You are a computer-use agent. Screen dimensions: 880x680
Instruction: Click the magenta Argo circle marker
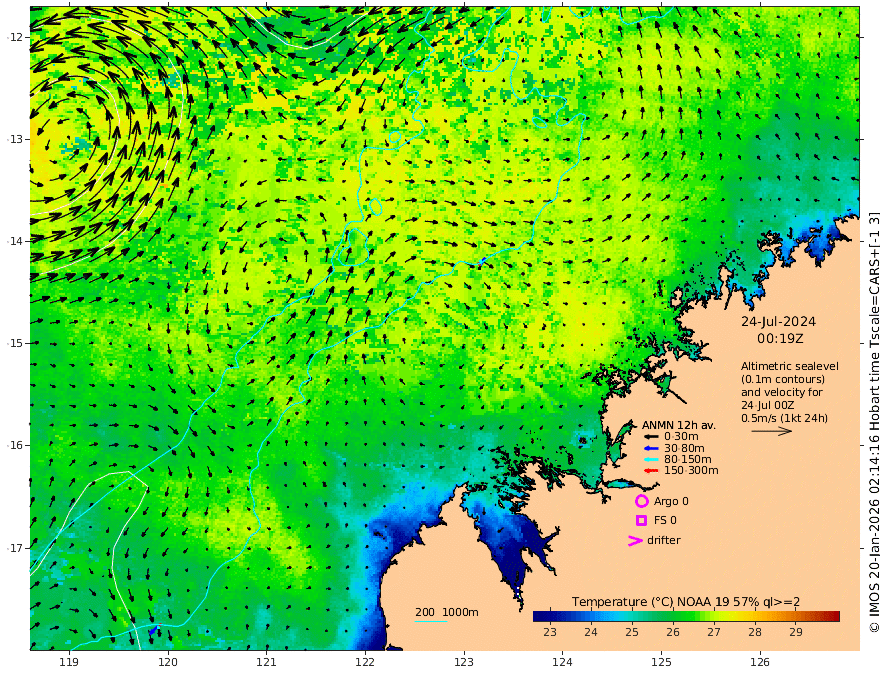point(641,501)
